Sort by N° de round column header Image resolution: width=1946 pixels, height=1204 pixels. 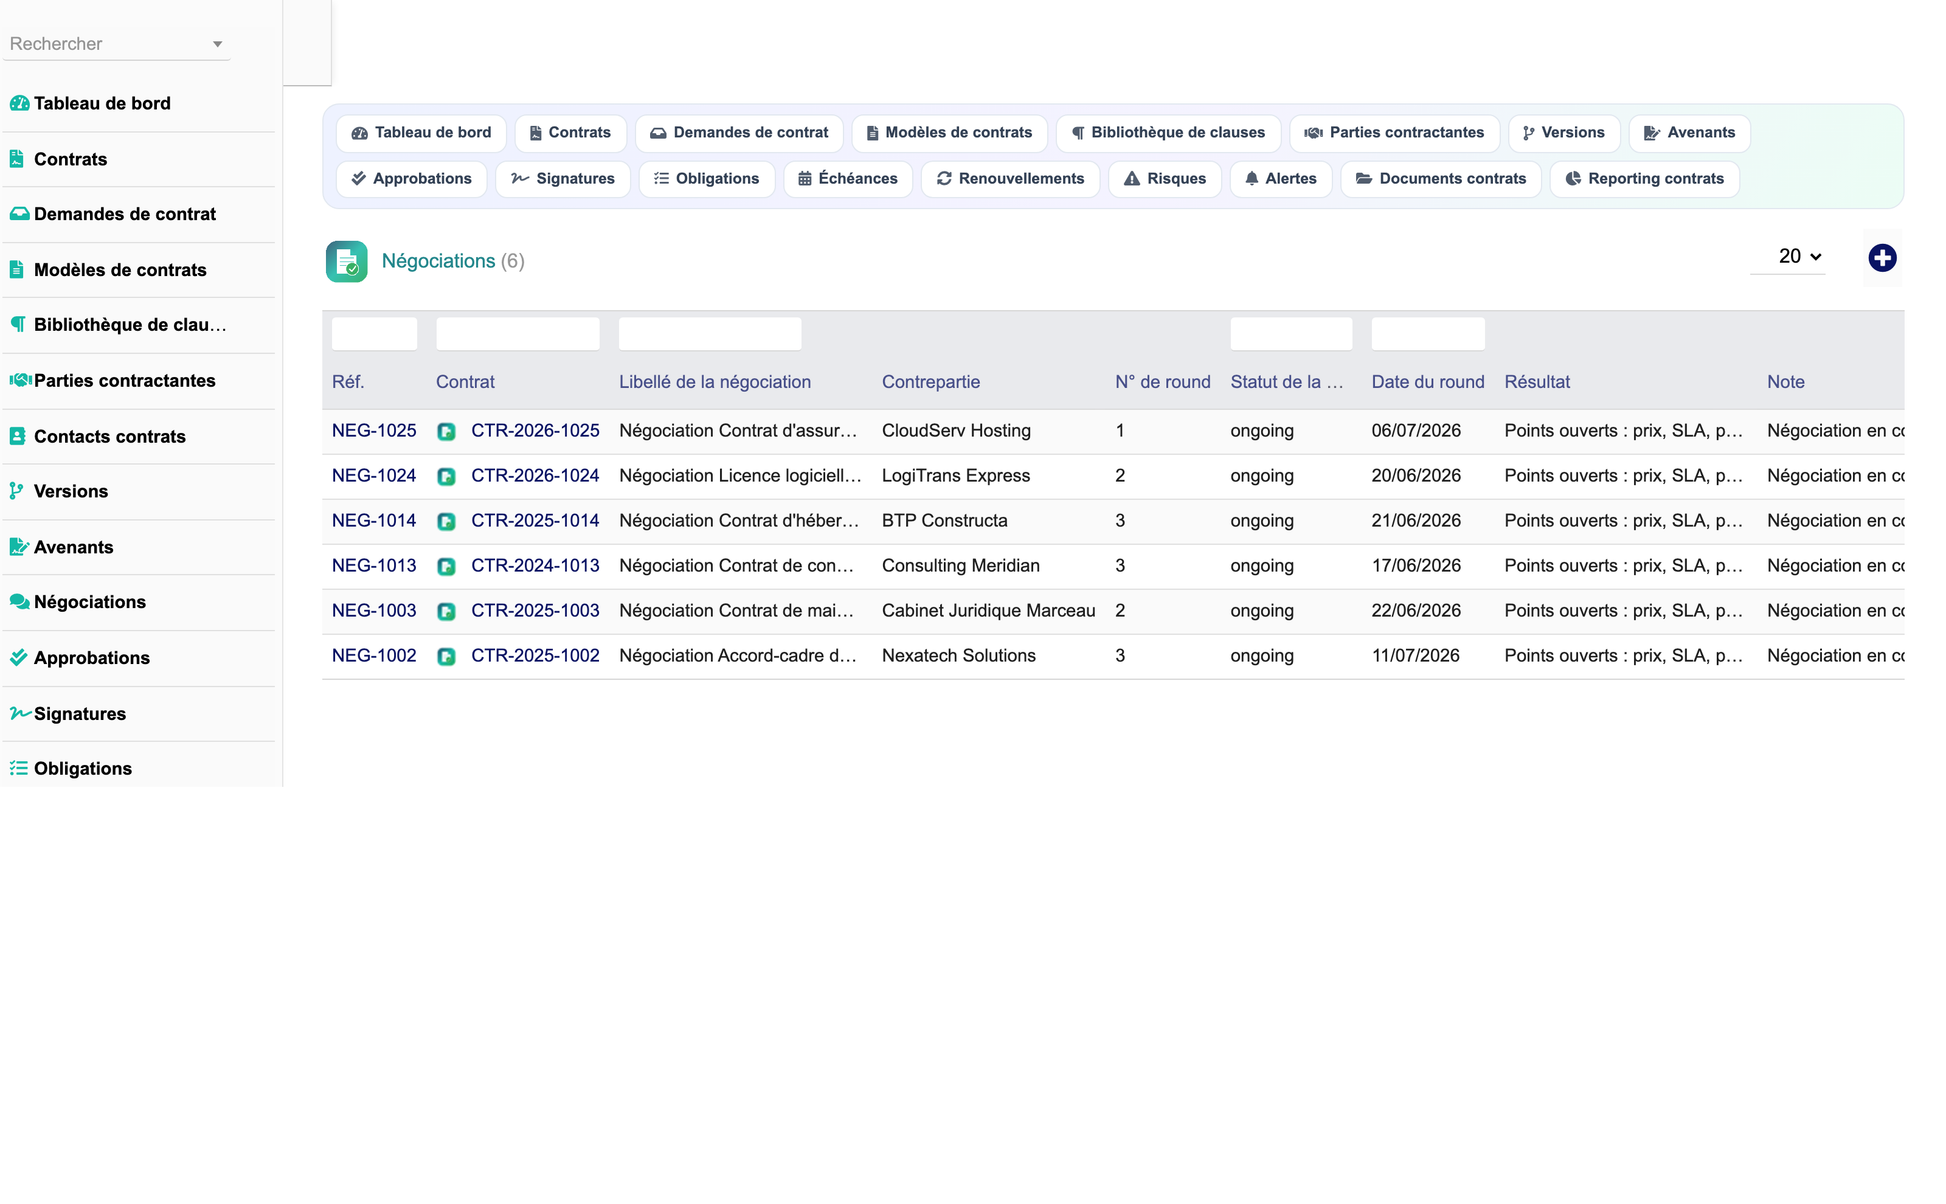pyautogui.click(x=1163, y=382)
